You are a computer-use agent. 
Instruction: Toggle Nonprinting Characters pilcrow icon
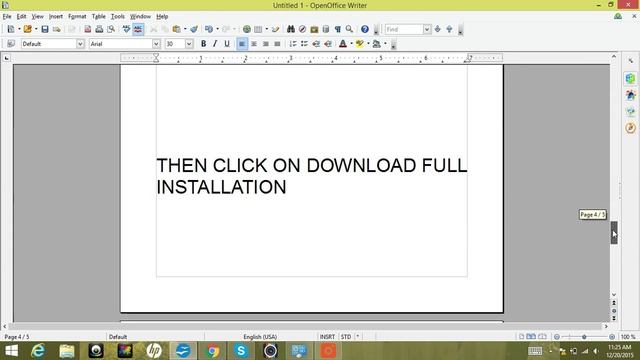click(x=338, y=29)
